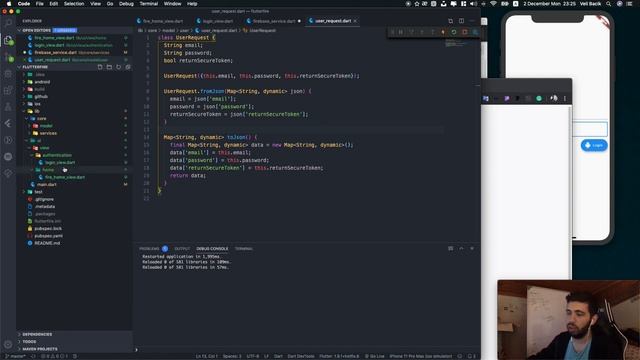Click the debug console input prompt

click(x=306, y=350)
